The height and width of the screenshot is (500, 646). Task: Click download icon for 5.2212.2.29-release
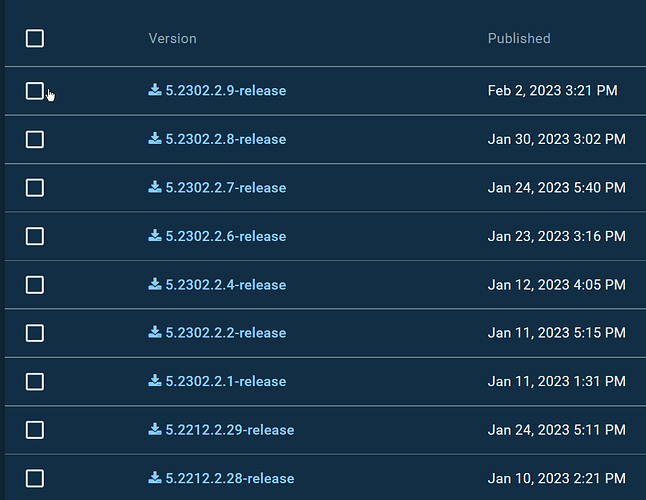click(155, 429)
